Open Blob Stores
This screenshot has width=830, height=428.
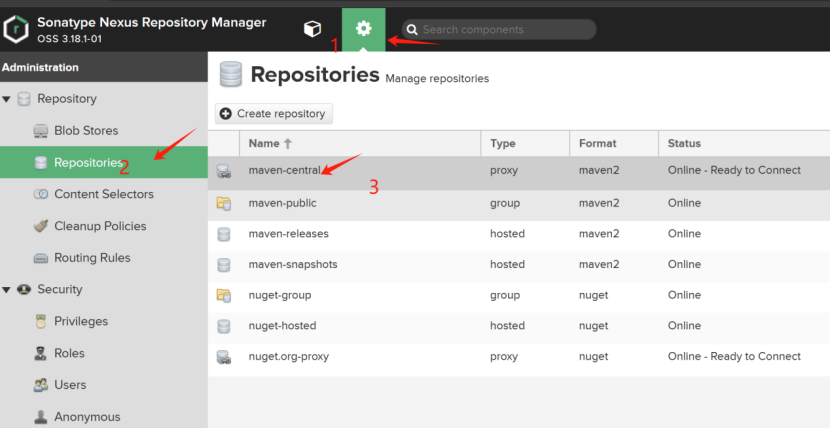point(86,131)
